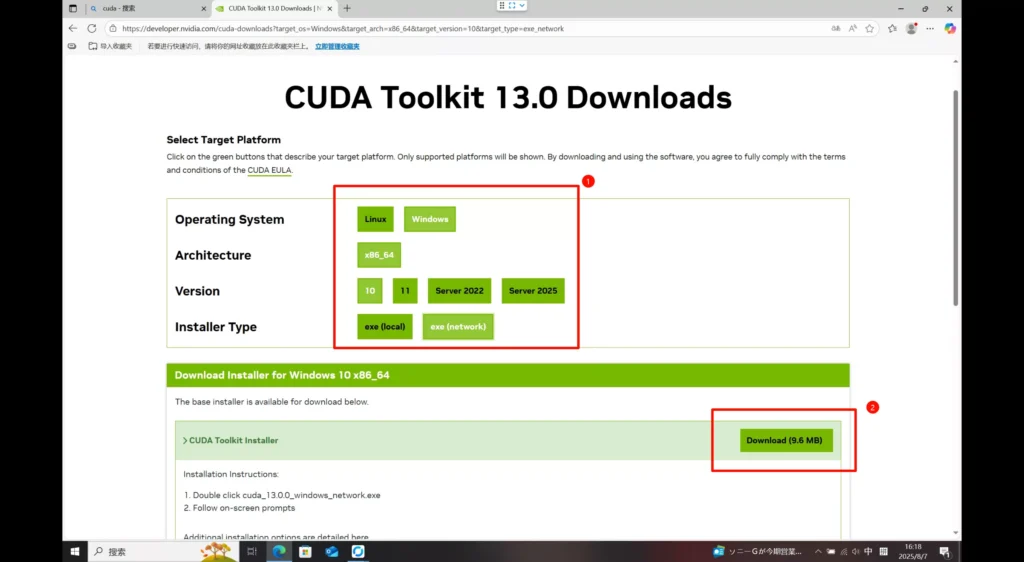
Task: Show hidden system tray icons
Action: point(818,551)
